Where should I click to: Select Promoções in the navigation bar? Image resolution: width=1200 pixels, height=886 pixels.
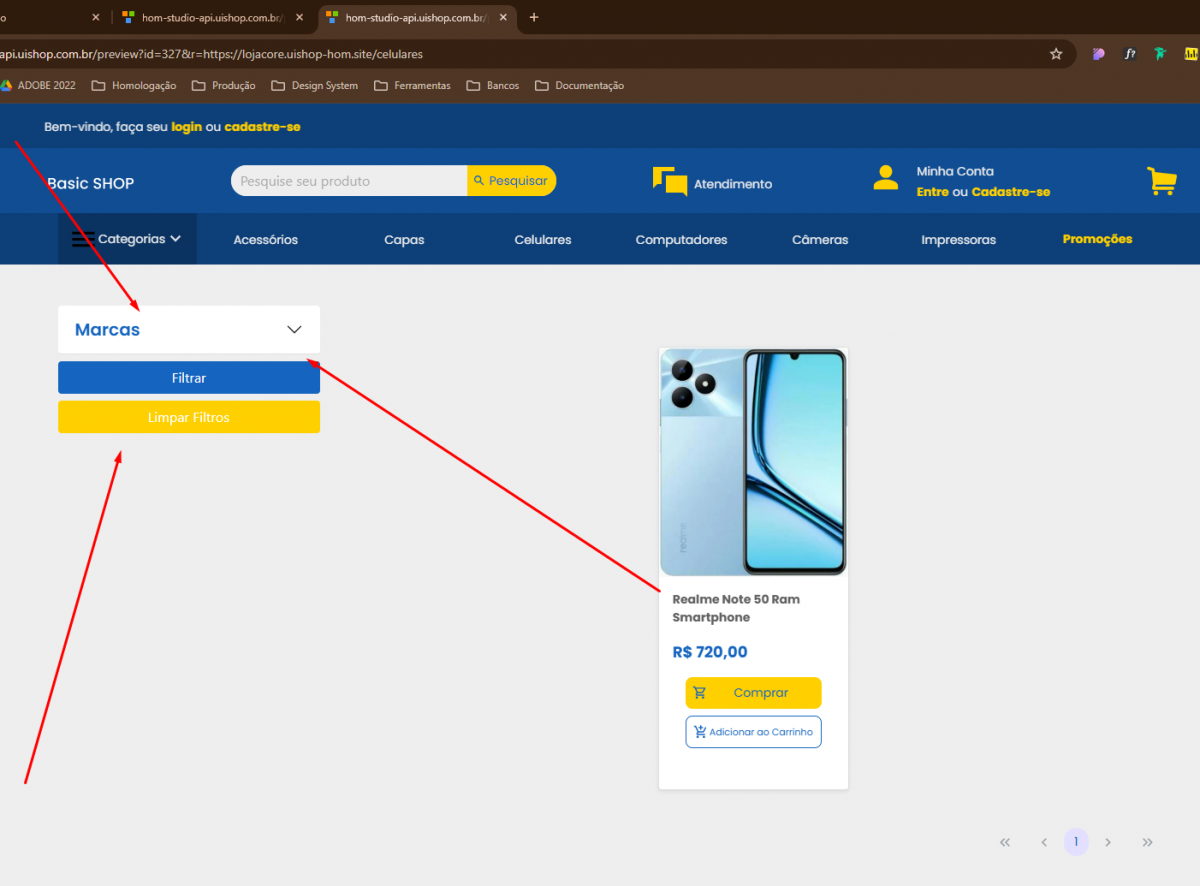point(1097,239)
